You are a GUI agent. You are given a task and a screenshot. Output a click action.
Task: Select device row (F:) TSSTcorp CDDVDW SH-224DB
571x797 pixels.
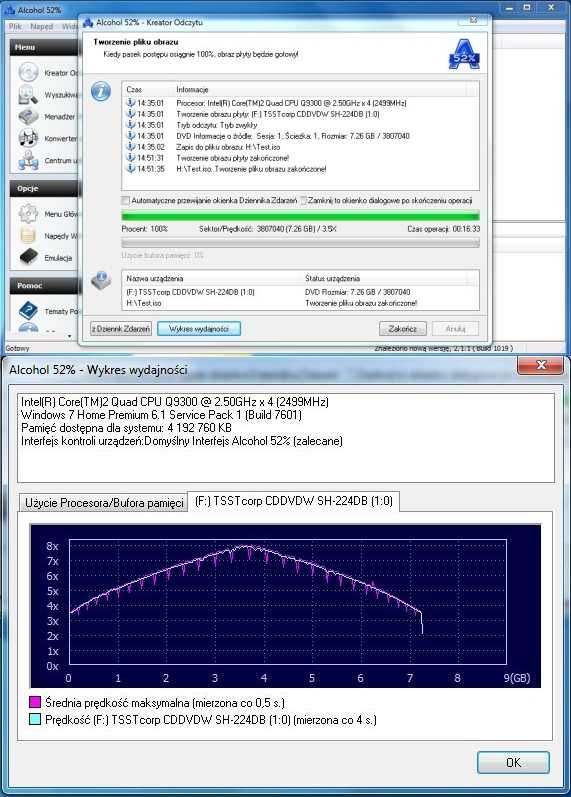(x=300, y=292)
